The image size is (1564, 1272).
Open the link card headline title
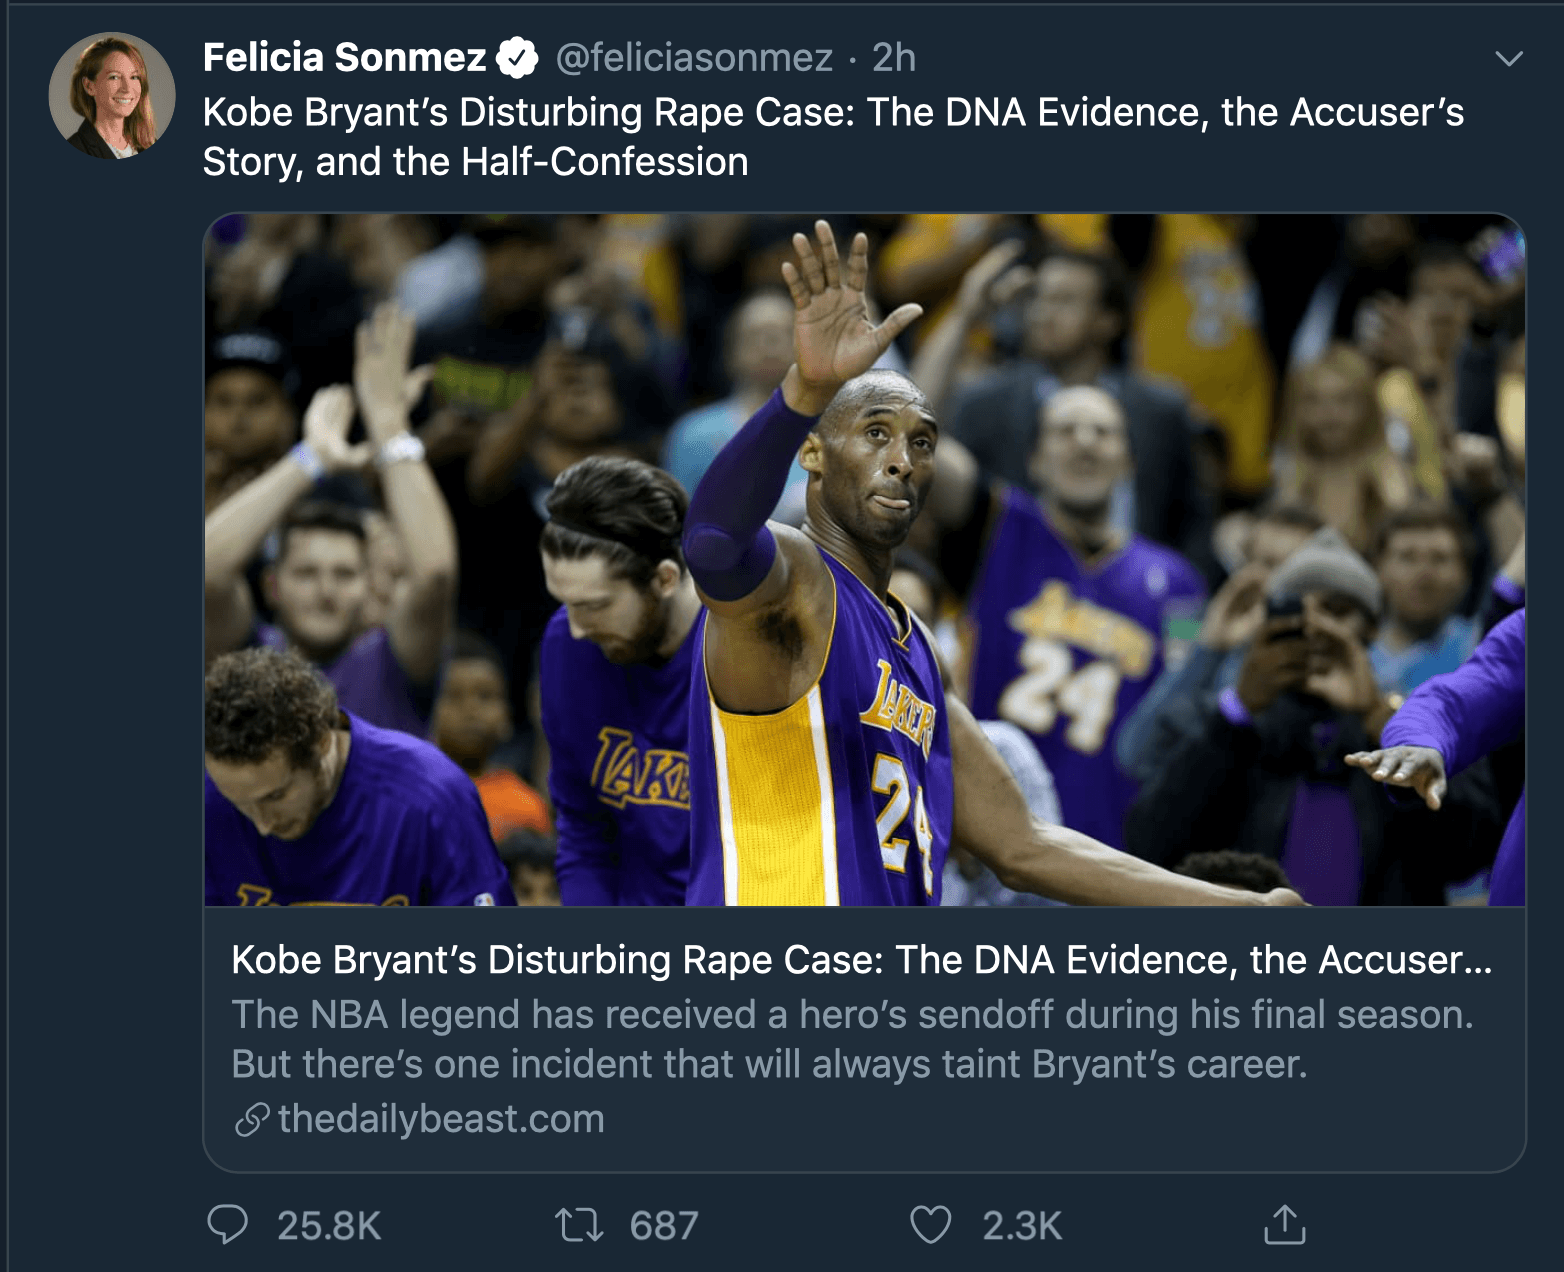860,960
